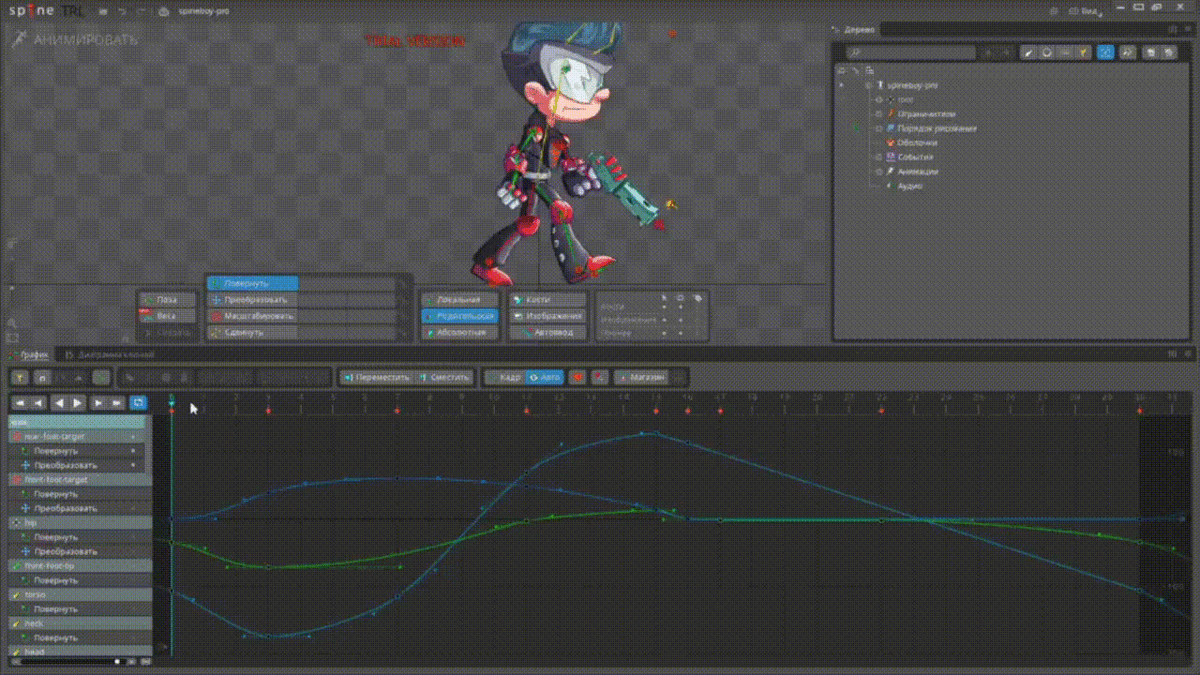1200x675 pixels.
Task: Select front-foot-tip row in graph list
Action: coord(80,565)
